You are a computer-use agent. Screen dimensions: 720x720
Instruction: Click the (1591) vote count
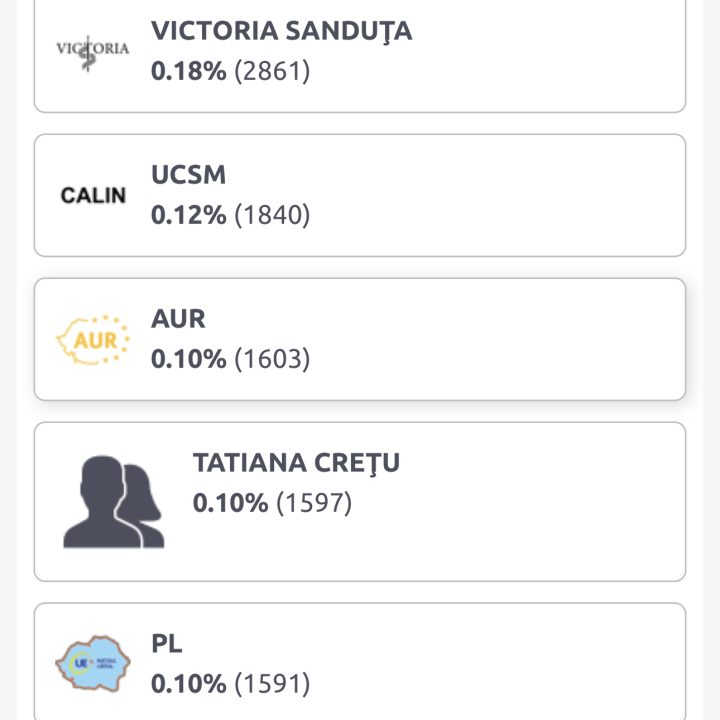[272, 684]
